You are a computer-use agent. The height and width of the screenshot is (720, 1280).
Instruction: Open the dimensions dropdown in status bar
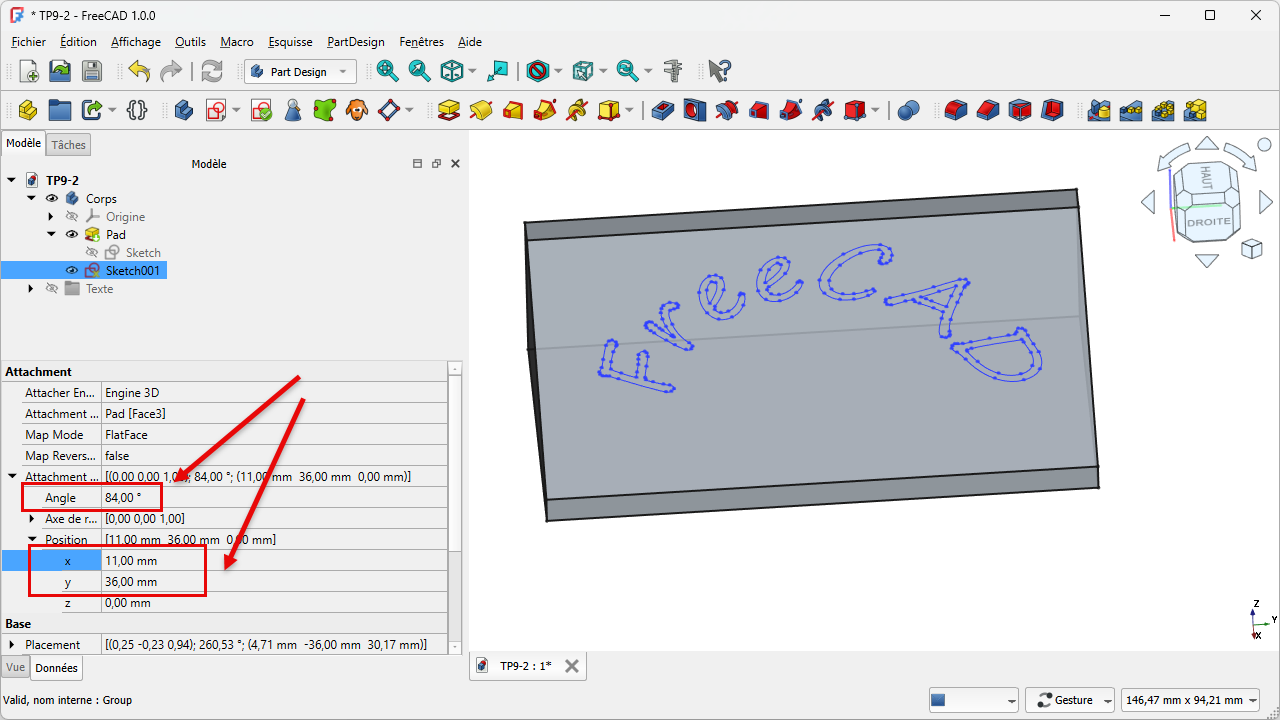[x=1190, y=700]
